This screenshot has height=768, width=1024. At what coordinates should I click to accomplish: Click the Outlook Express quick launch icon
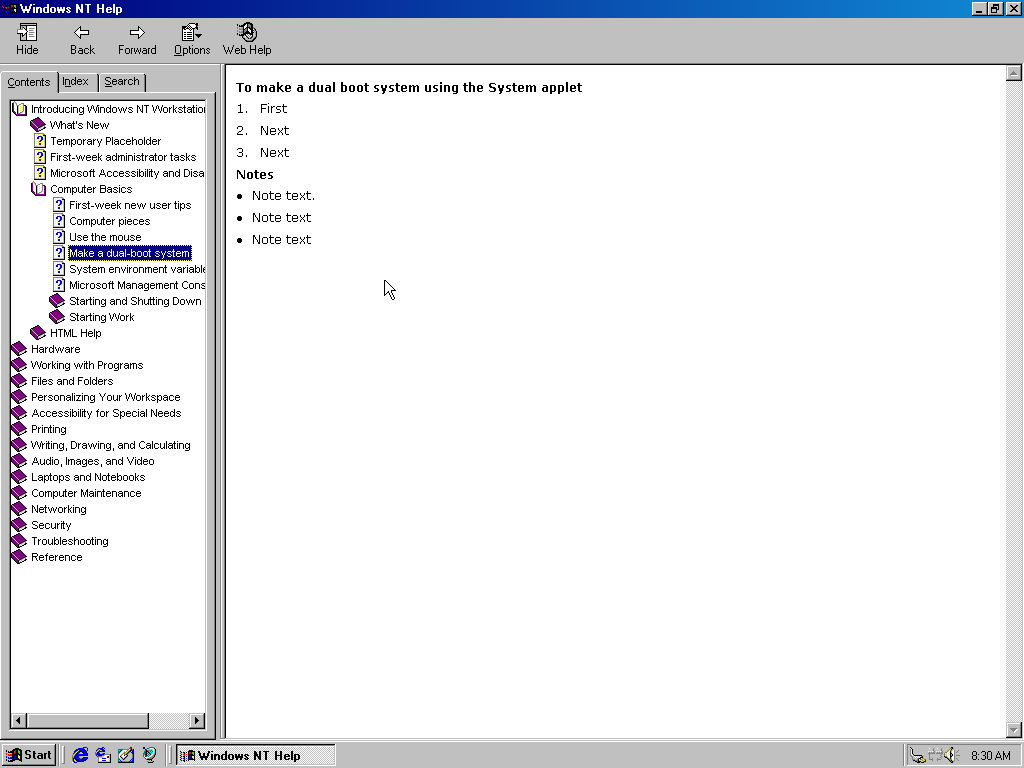pos(103,755)
